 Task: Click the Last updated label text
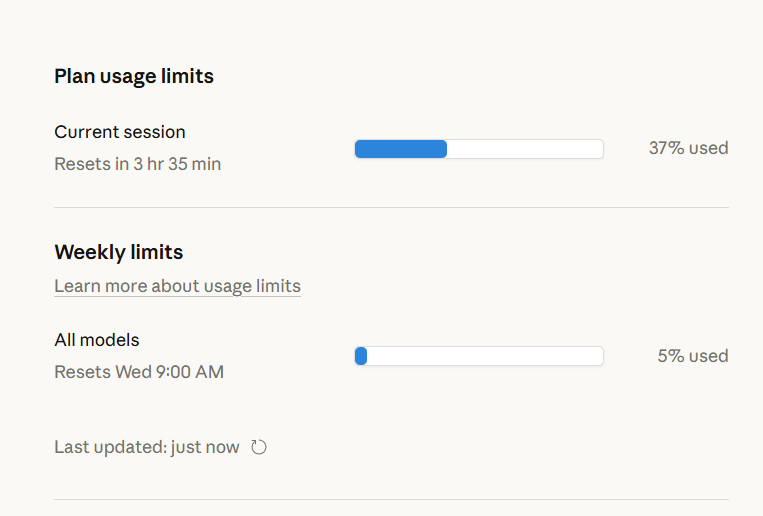click(x=110, y=447)
